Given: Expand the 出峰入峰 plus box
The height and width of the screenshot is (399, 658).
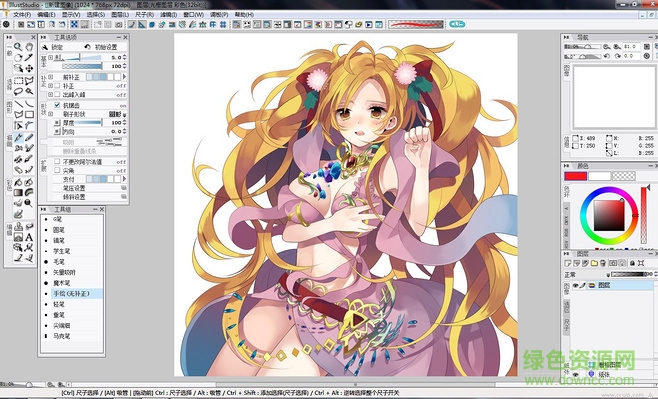Looking at the screenshot, I should click(50, 95).
